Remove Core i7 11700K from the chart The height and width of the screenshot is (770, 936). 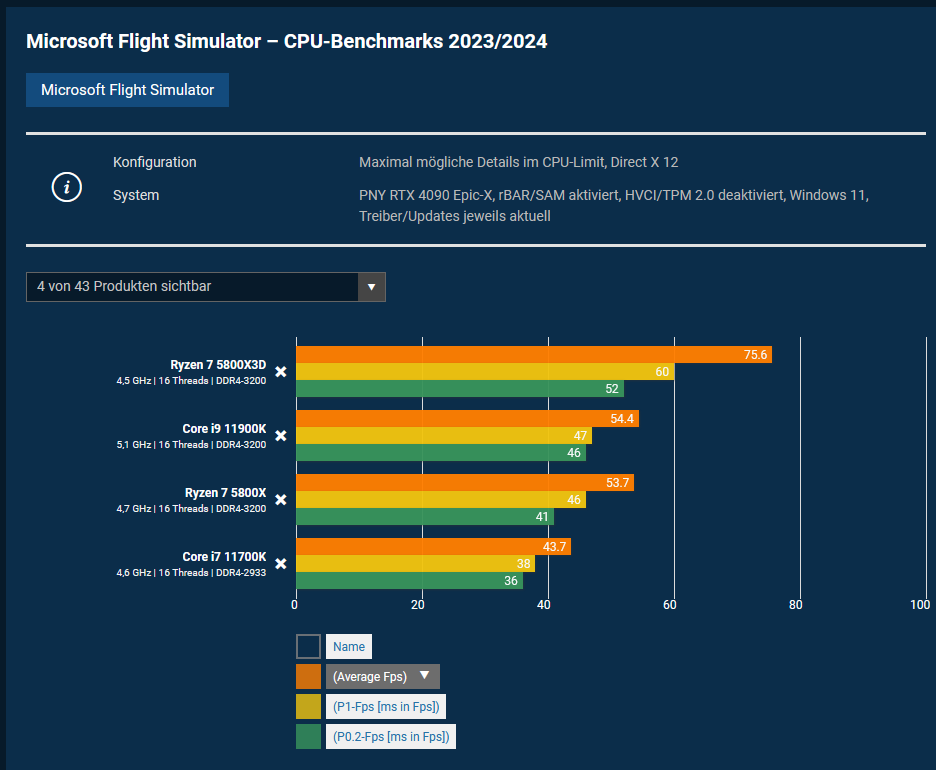click(281, 563)
